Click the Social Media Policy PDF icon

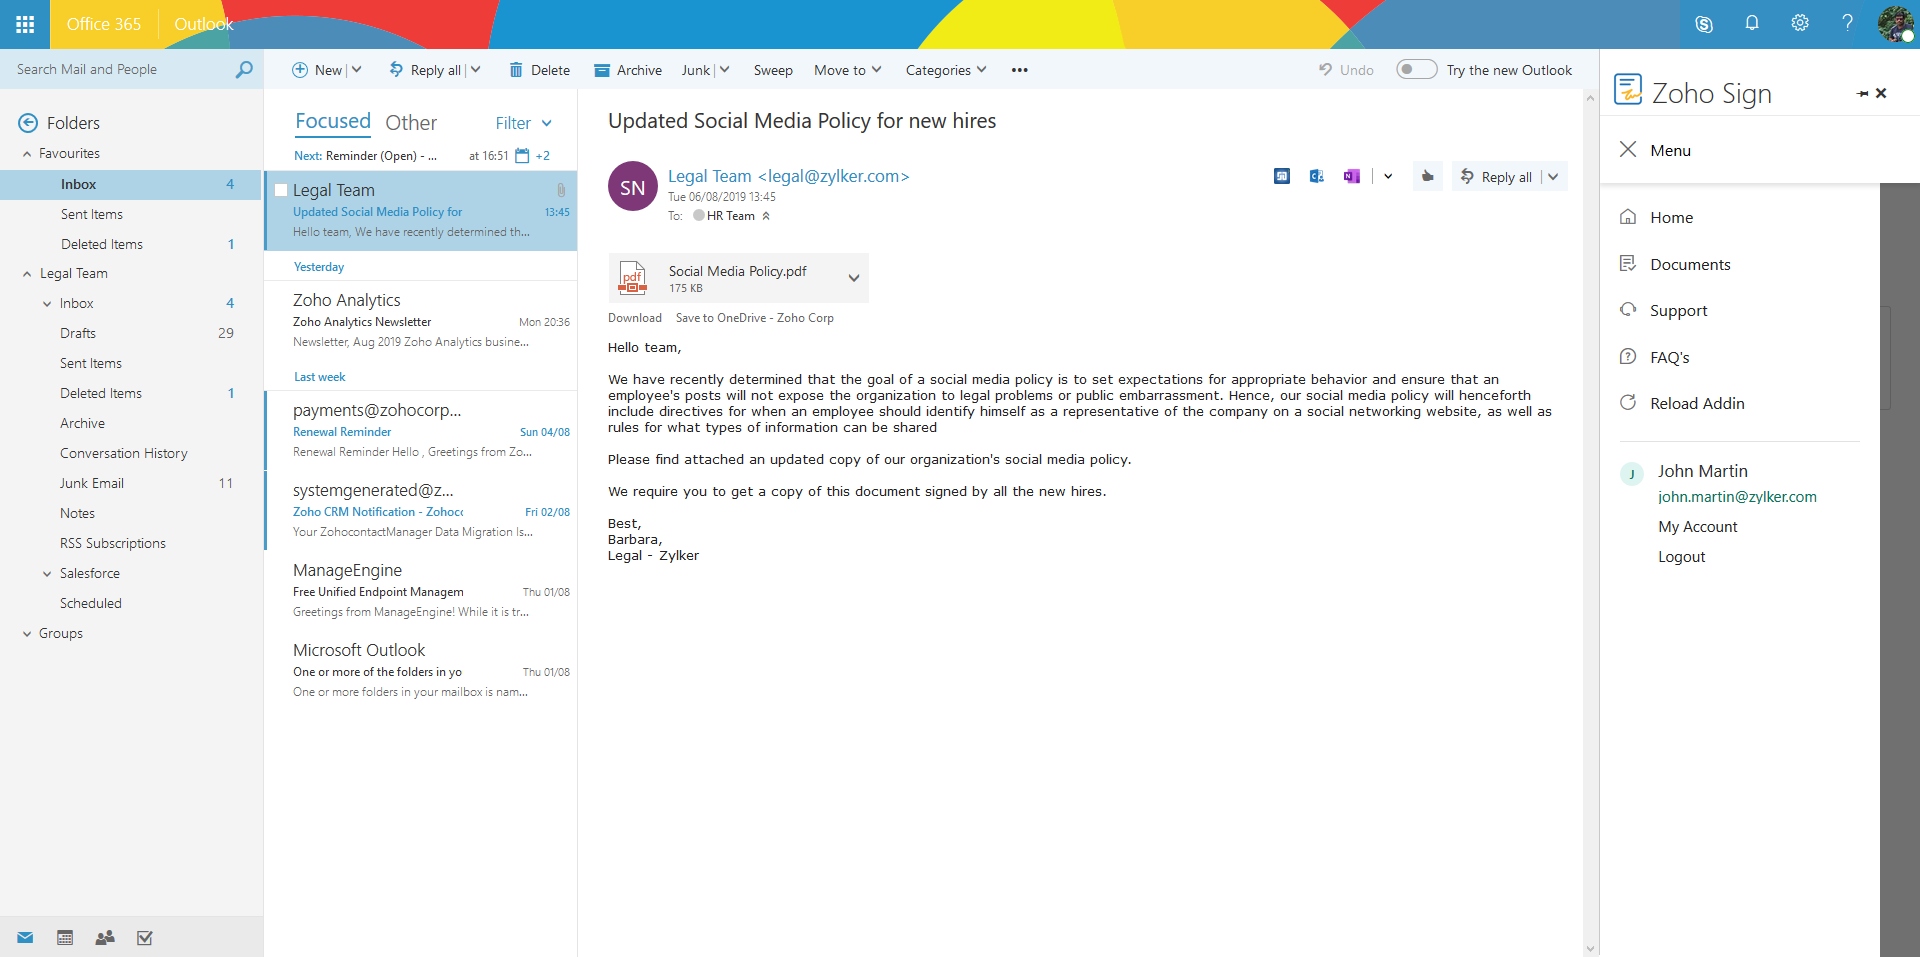click(633, 278)
